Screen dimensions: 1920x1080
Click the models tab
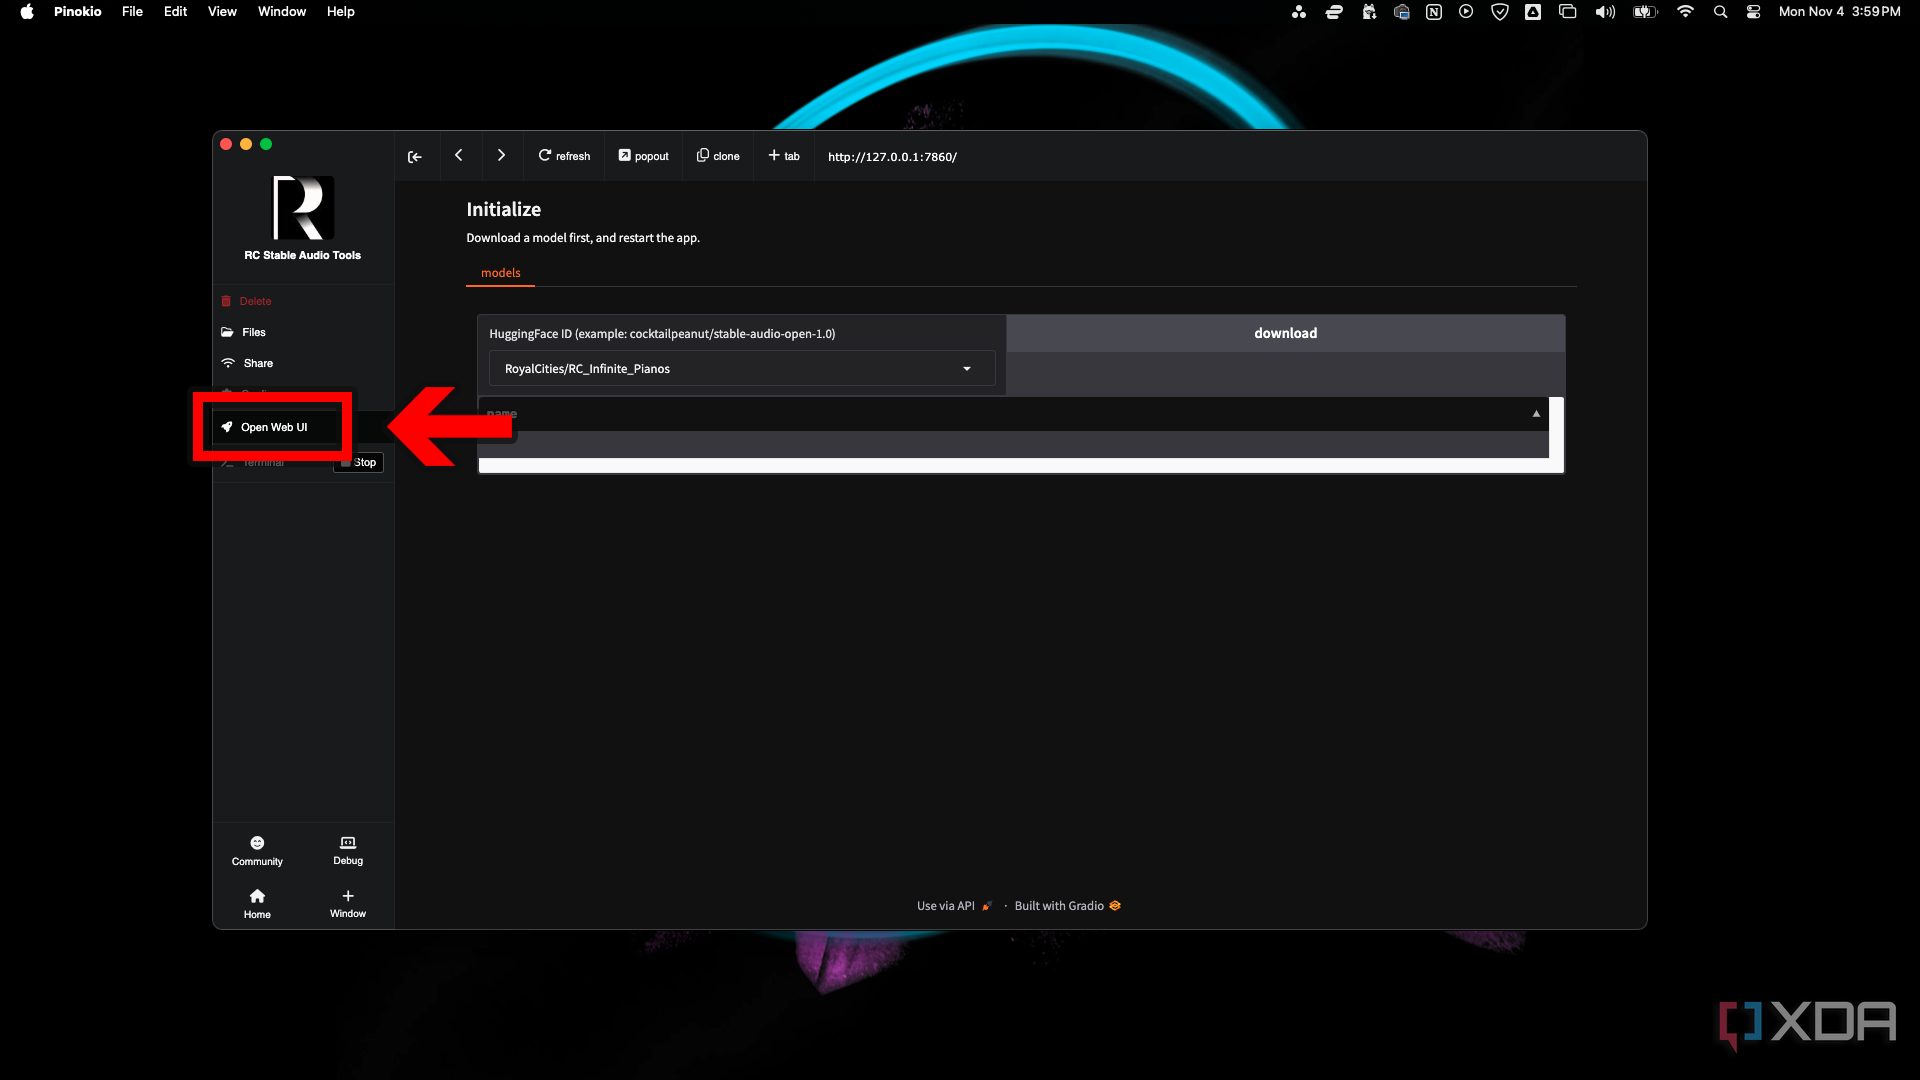(x=500, y=272)
